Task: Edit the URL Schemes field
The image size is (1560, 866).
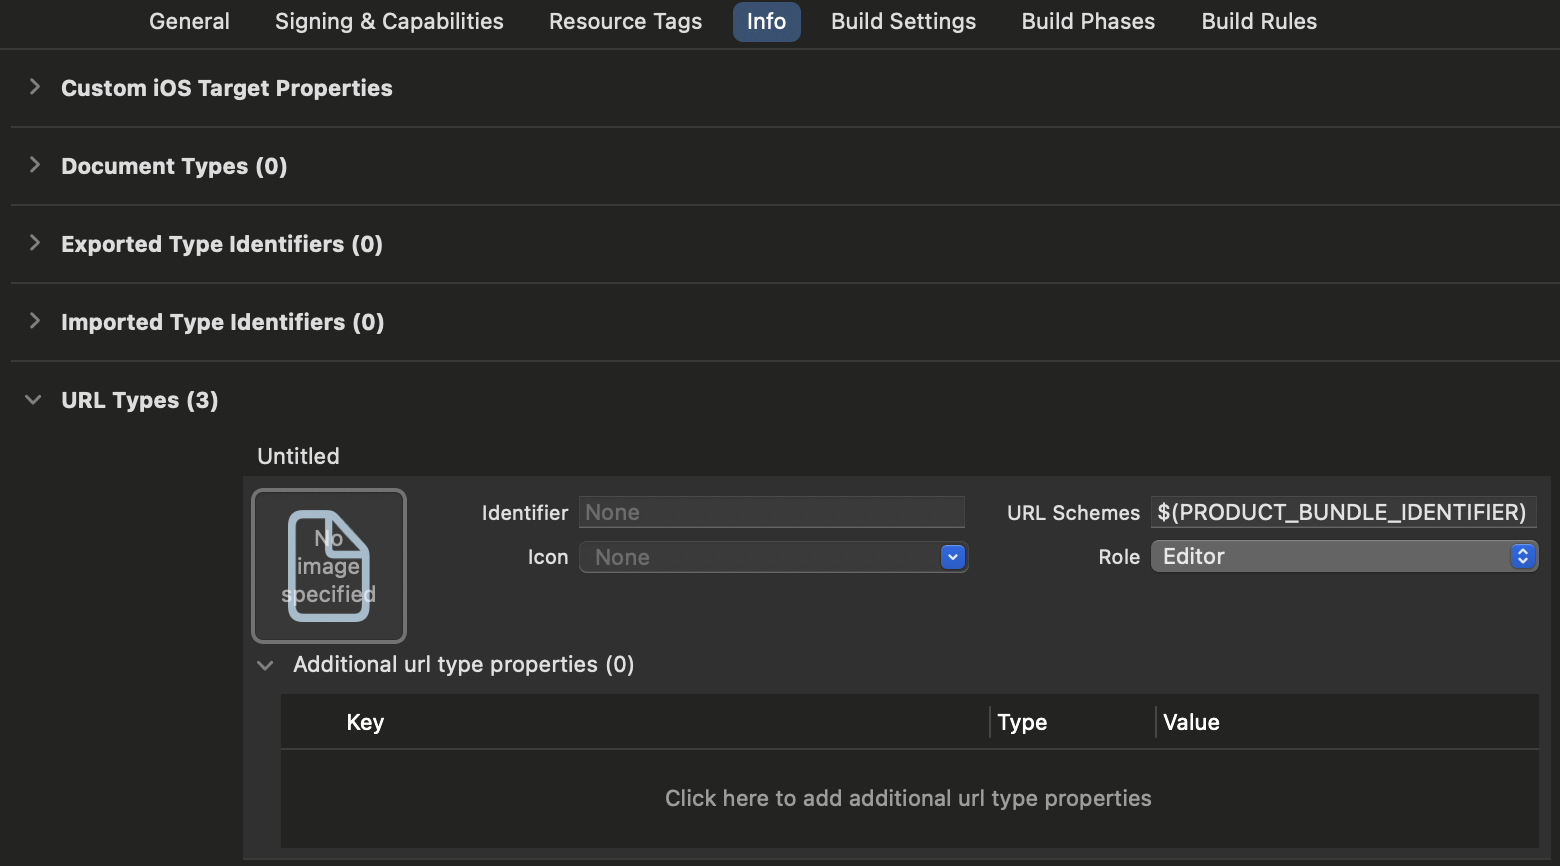Action: pos(1343,512)
